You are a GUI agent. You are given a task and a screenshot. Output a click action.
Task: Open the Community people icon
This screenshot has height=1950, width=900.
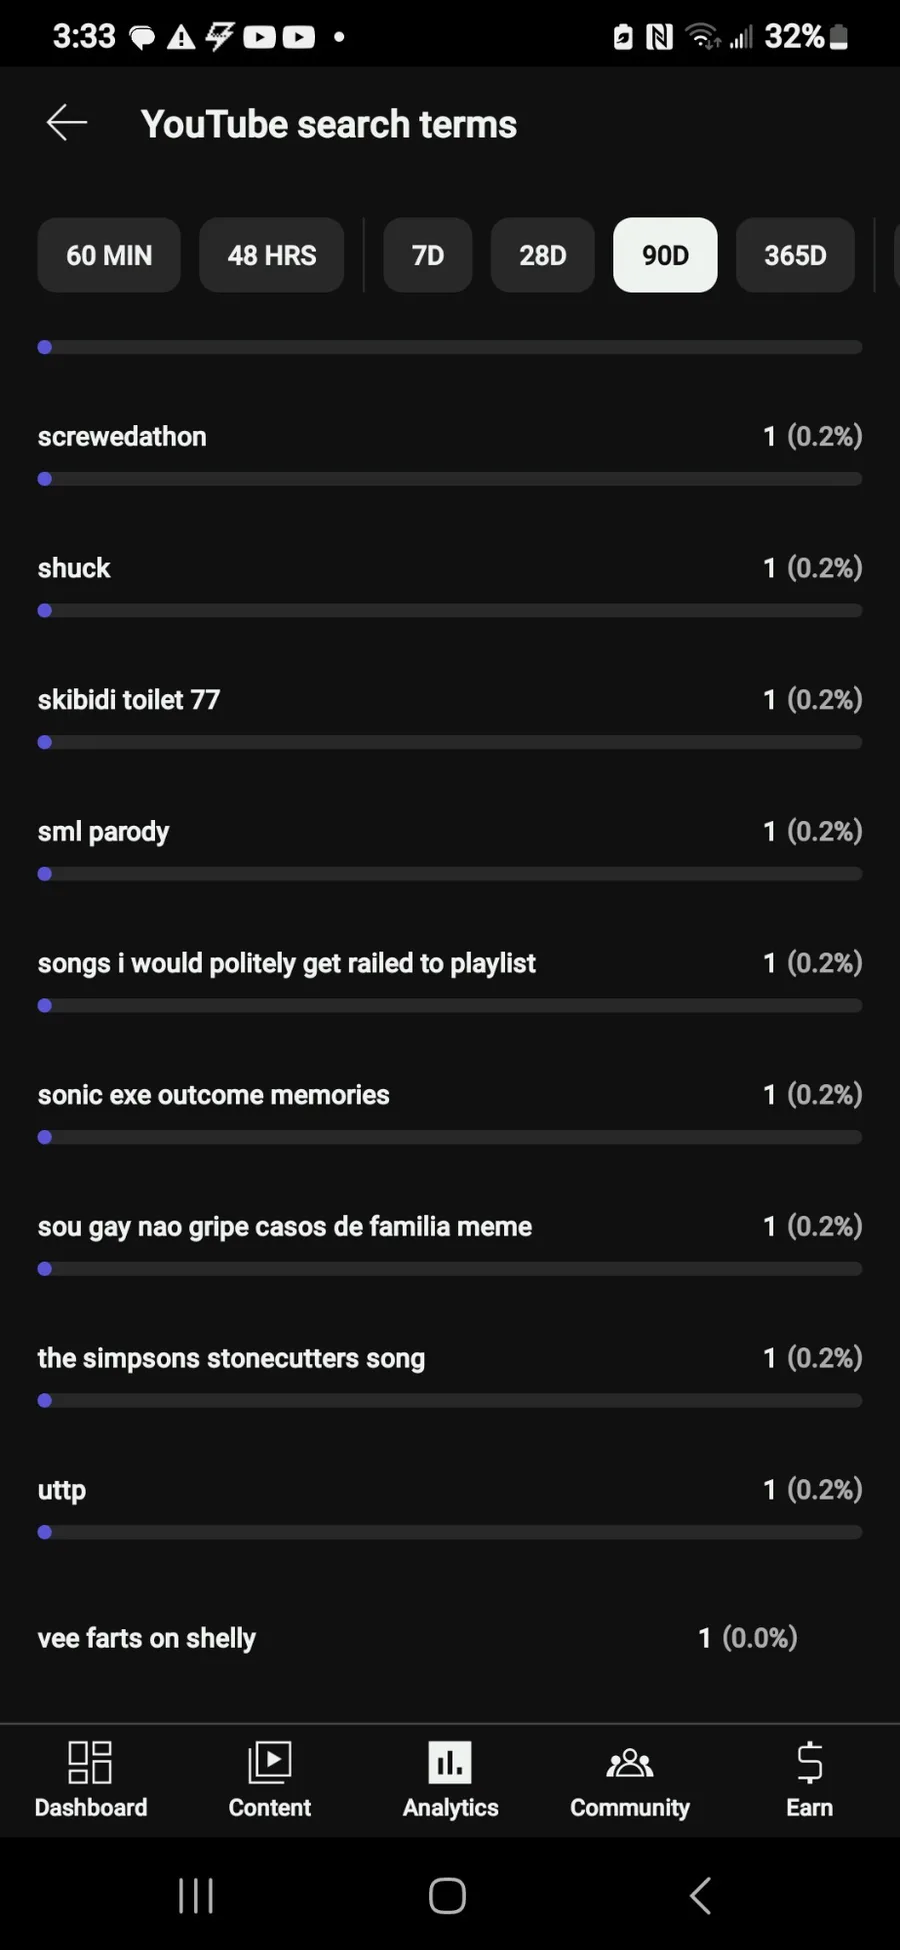coord(630,1762)
